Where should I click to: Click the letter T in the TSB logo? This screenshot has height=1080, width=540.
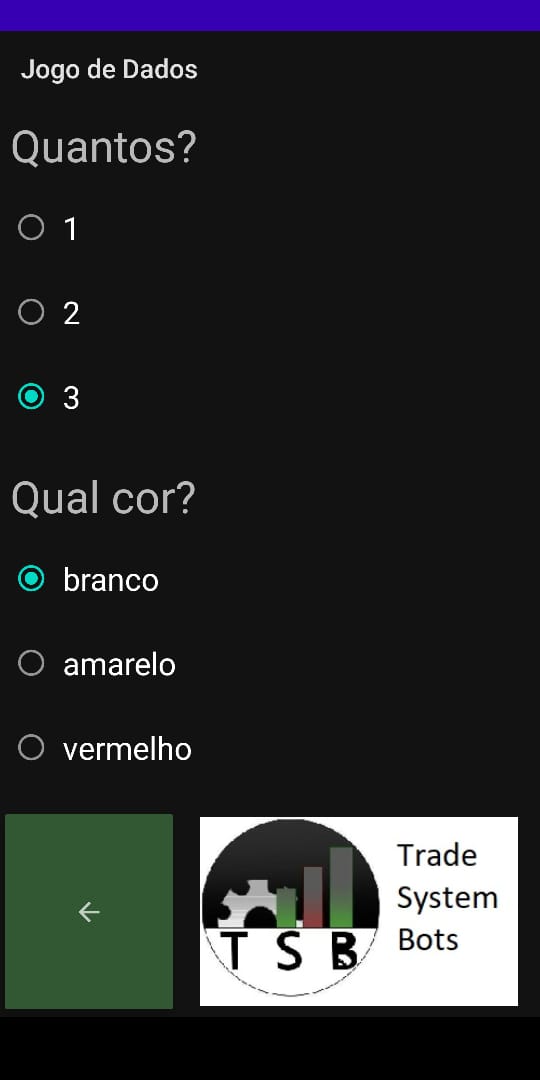click(234, 951)
